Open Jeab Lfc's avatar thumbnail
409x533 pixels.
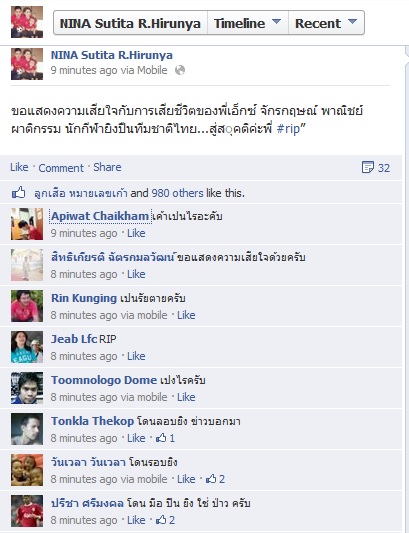tap(27, 347)
